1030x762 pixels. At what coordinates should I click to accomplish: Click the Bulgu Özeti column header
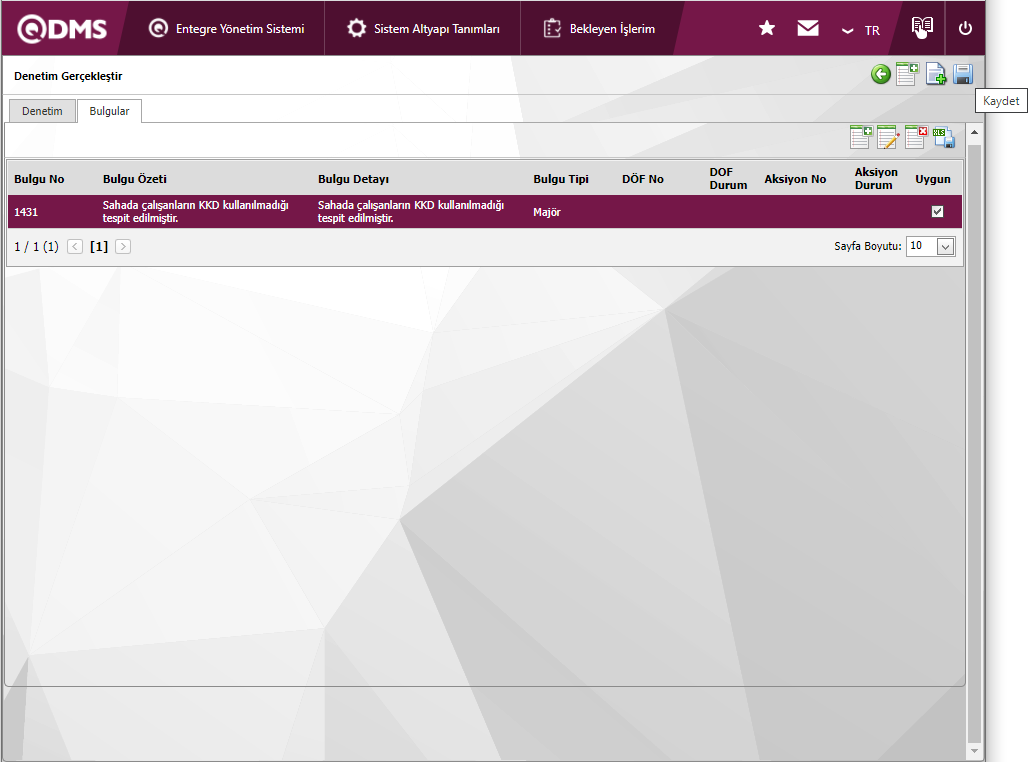click(135, 179)
